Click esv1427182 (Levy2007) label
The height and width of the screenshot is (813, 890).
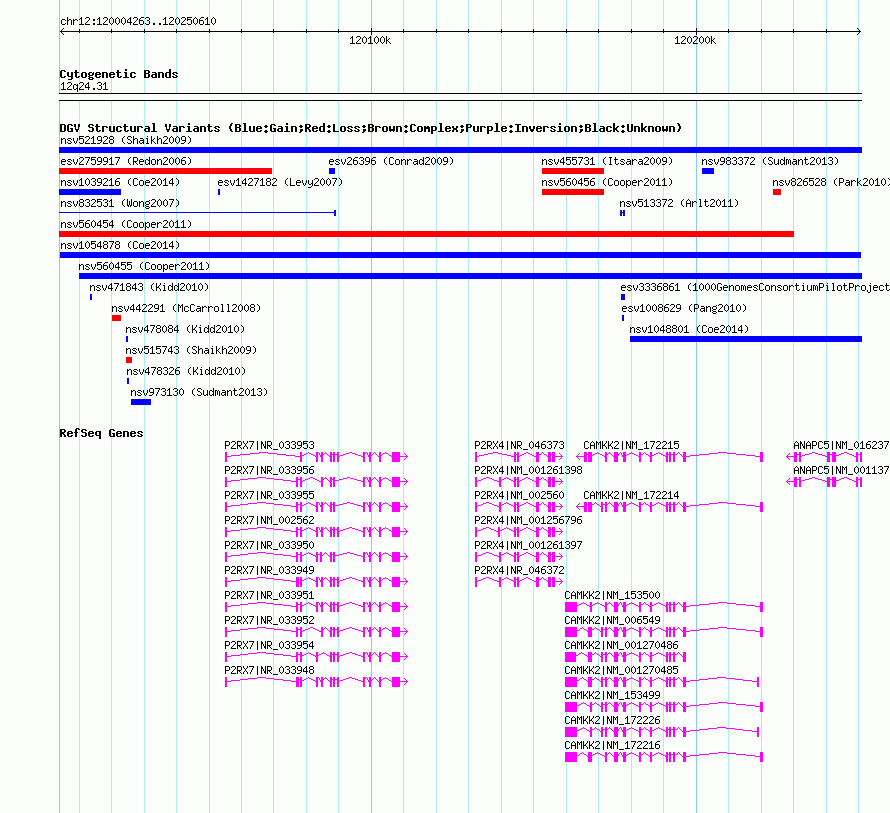280,182
